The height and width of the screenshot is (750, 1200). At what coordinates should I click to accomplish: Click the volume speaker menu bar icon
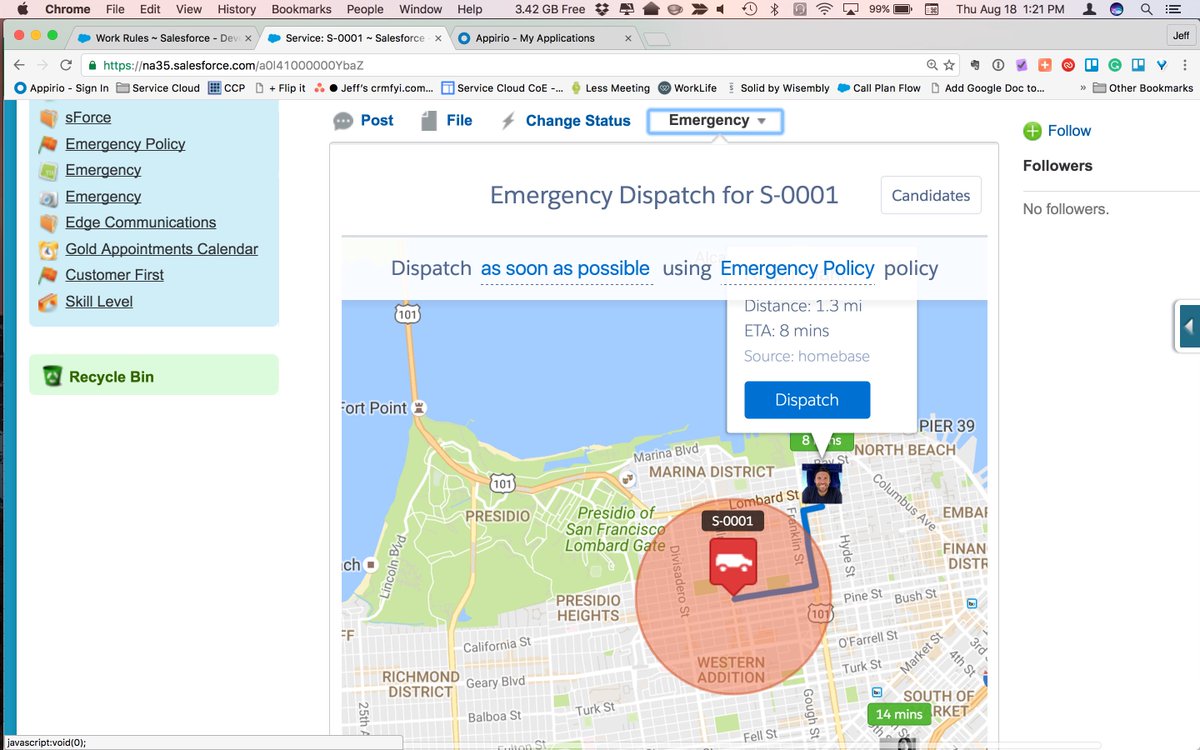[720, 9]
